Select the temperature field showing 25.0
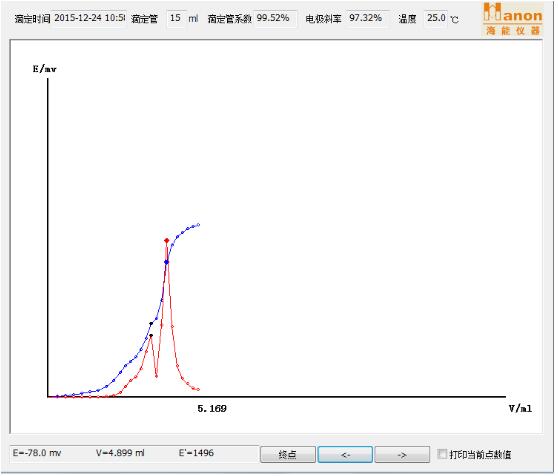558x476 pixels. (436, 18)
